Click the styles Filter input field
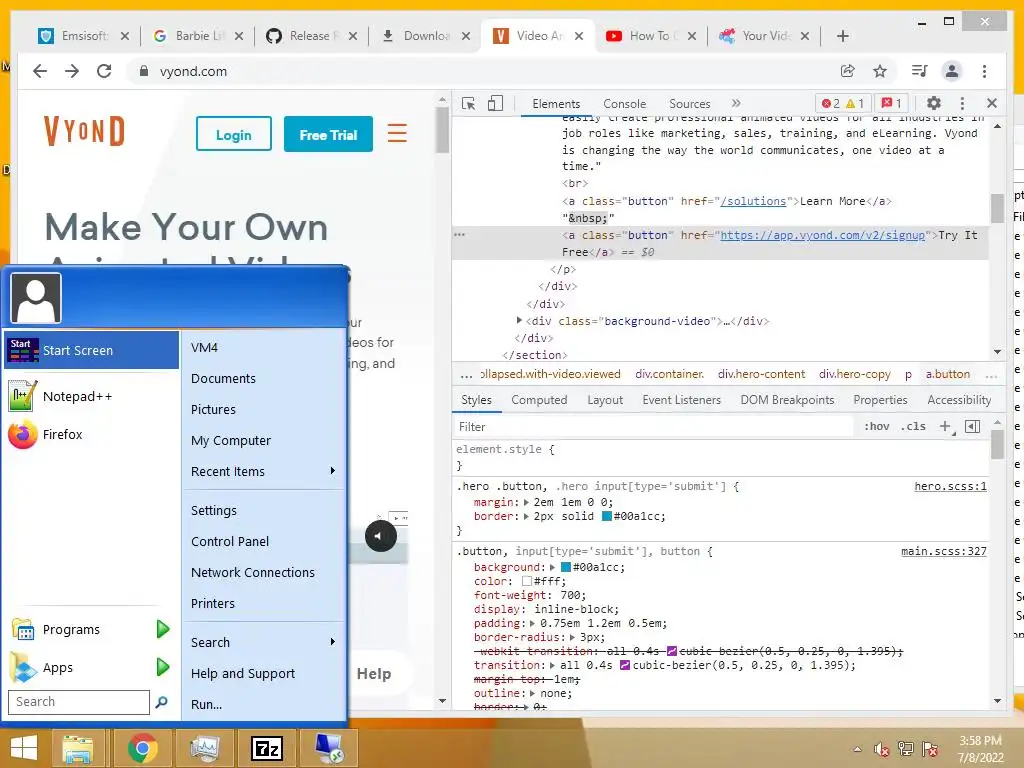 coord(653,426)
